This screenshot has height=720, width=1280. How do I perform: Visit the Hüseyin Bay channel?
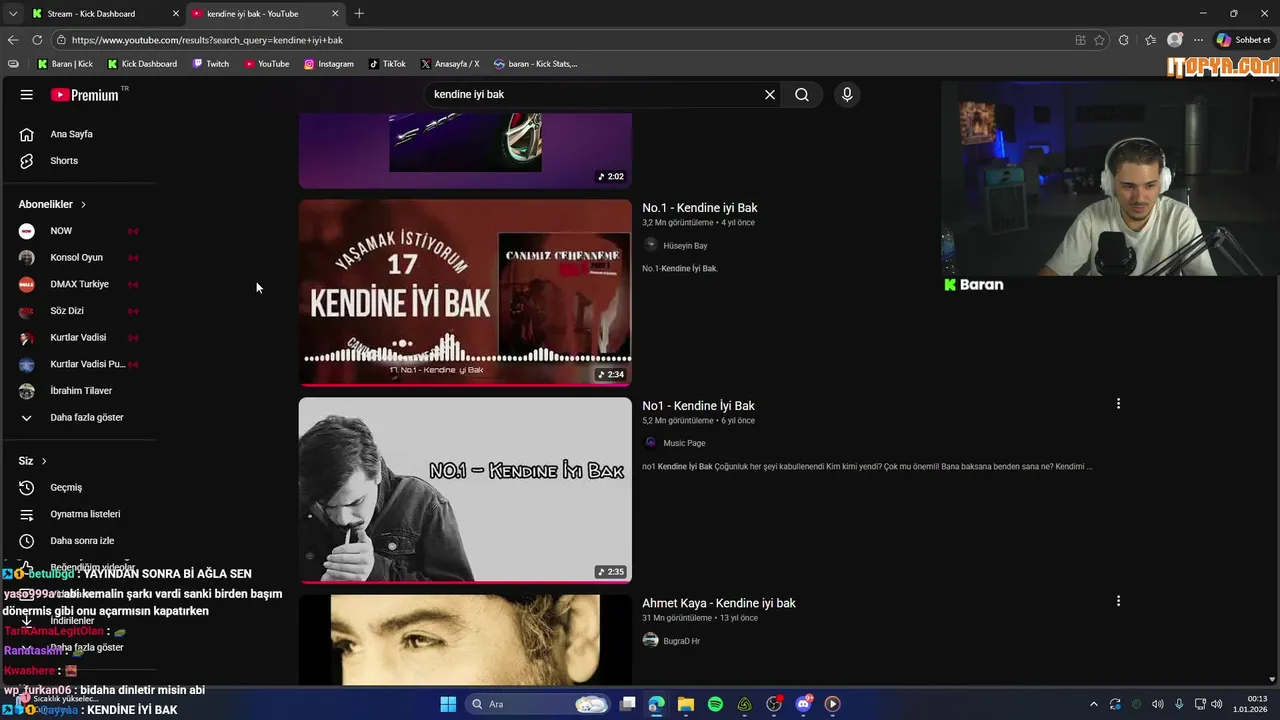(x=685, y=246)
